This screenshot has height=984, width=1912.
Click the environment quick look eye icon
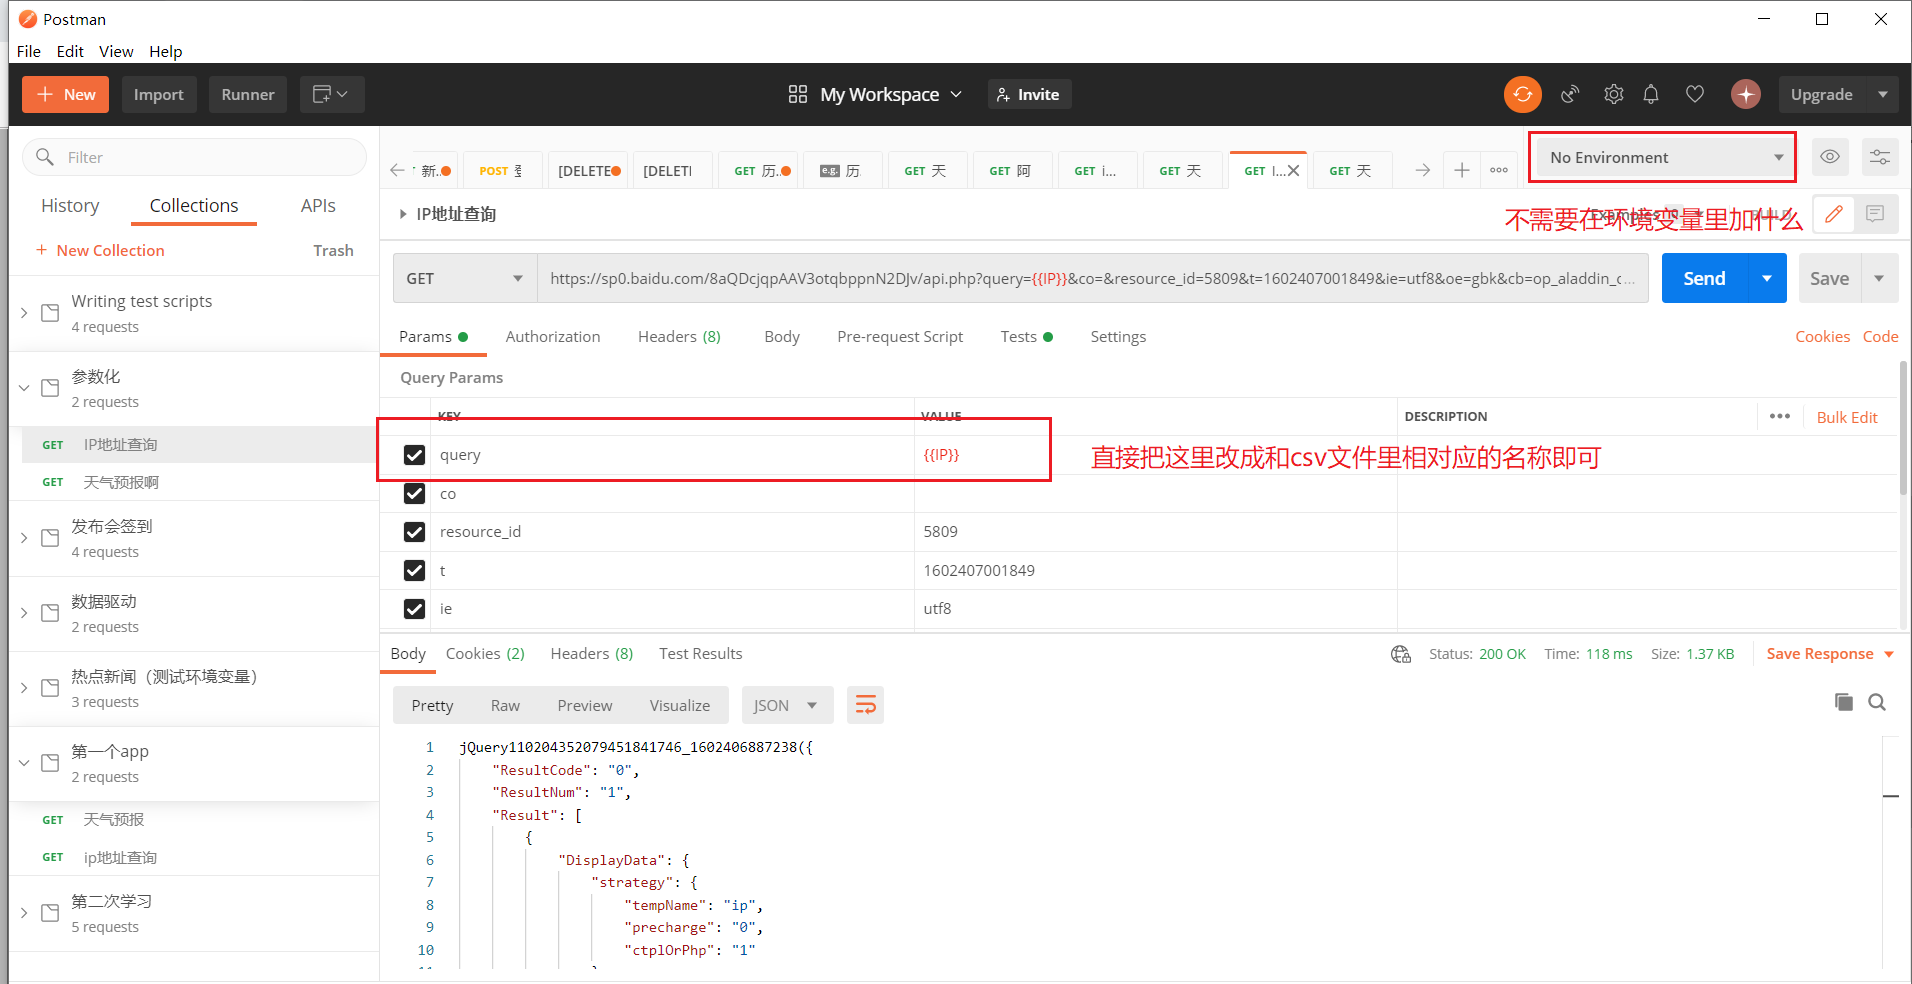[x=1830, y=157]
